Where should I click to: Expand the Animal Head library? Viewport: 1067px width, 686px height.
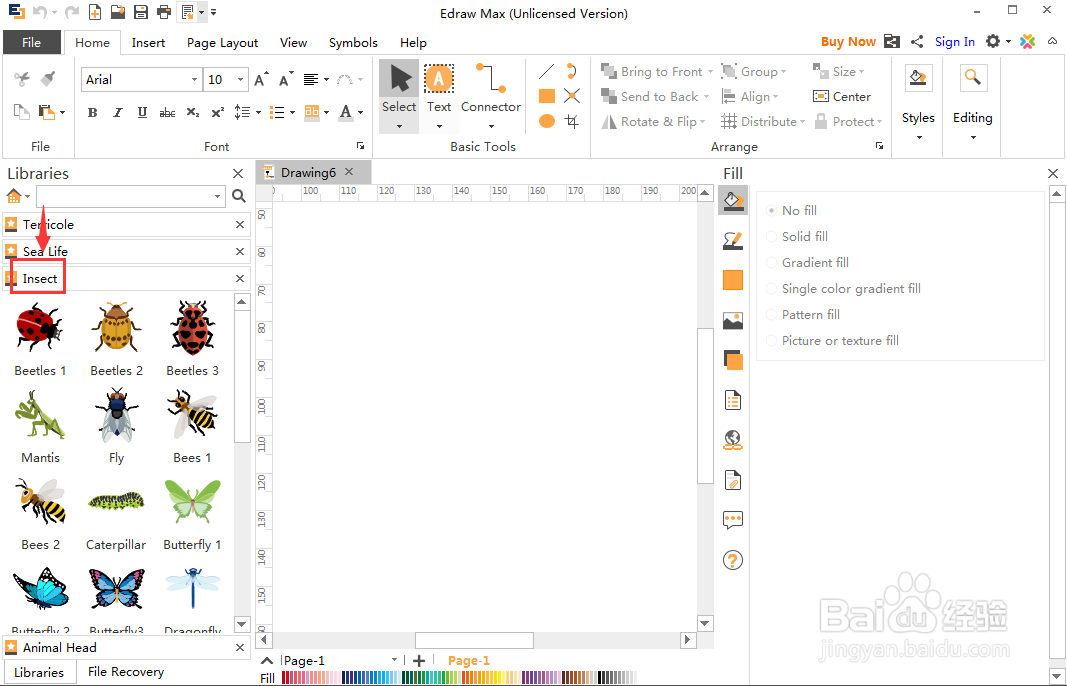(127, 647)
